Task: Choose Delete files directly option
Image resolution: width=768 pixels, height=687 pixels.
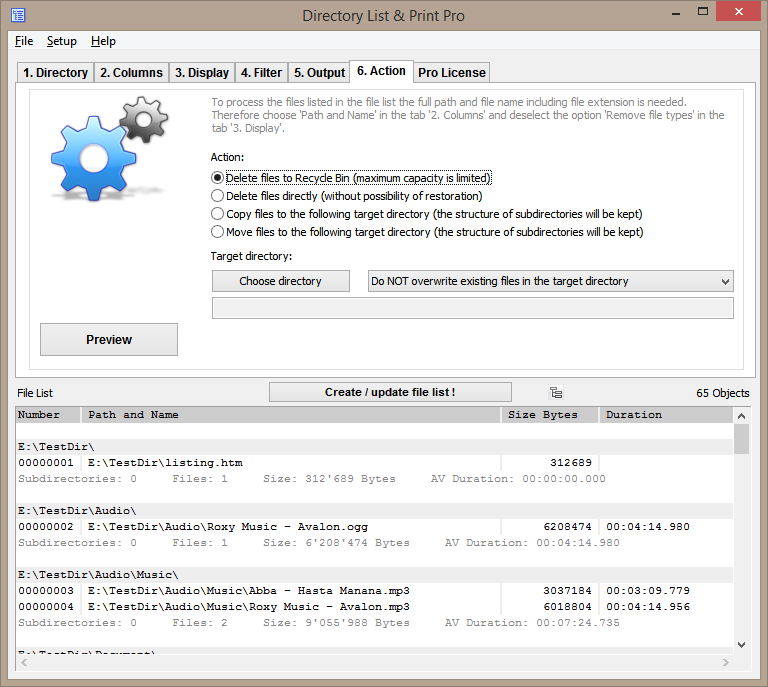Action: [x=218, y=196]
